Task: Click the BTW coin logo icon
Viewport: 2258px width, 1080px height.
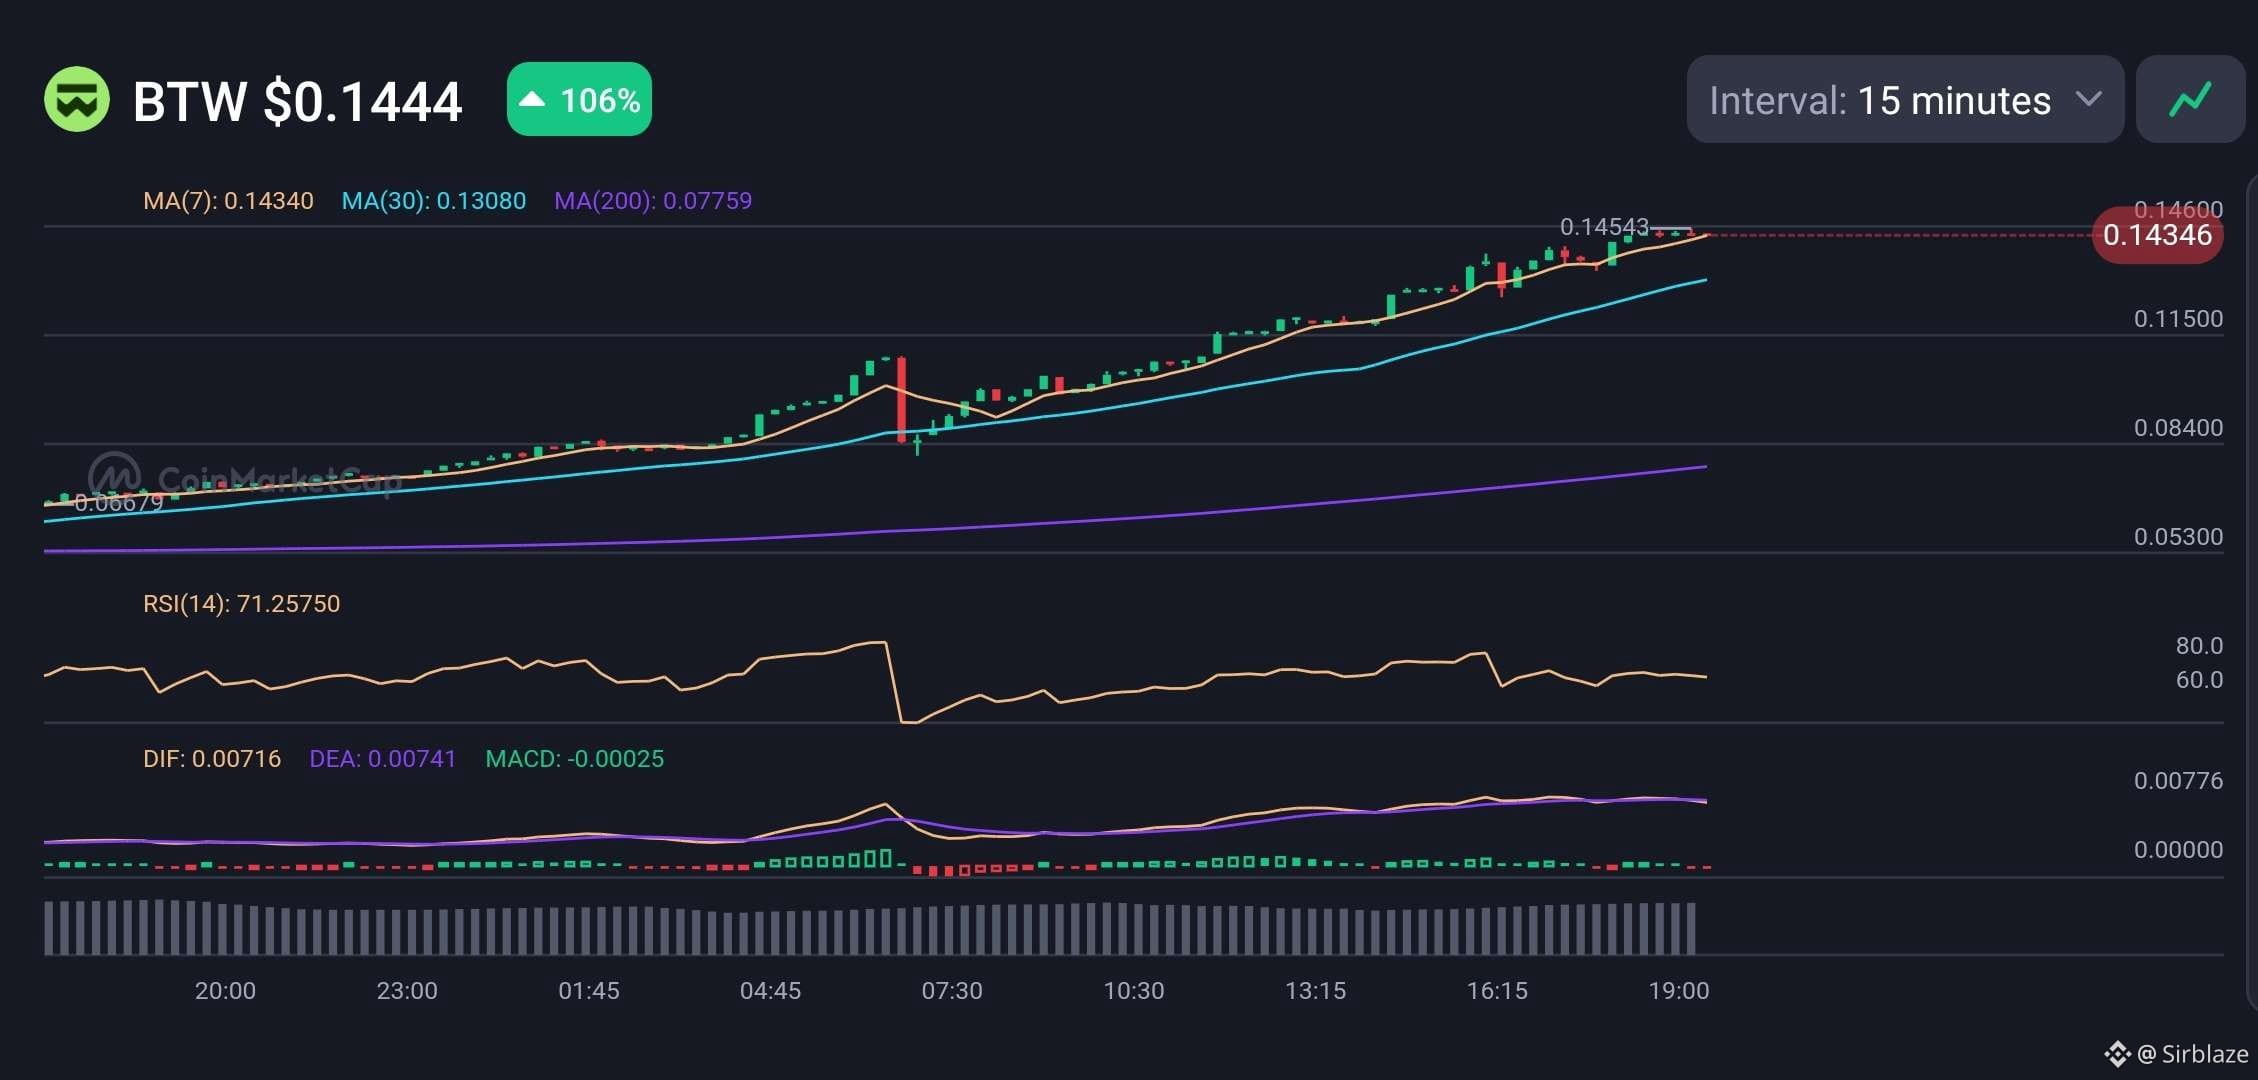Action: tap(77, 99)
